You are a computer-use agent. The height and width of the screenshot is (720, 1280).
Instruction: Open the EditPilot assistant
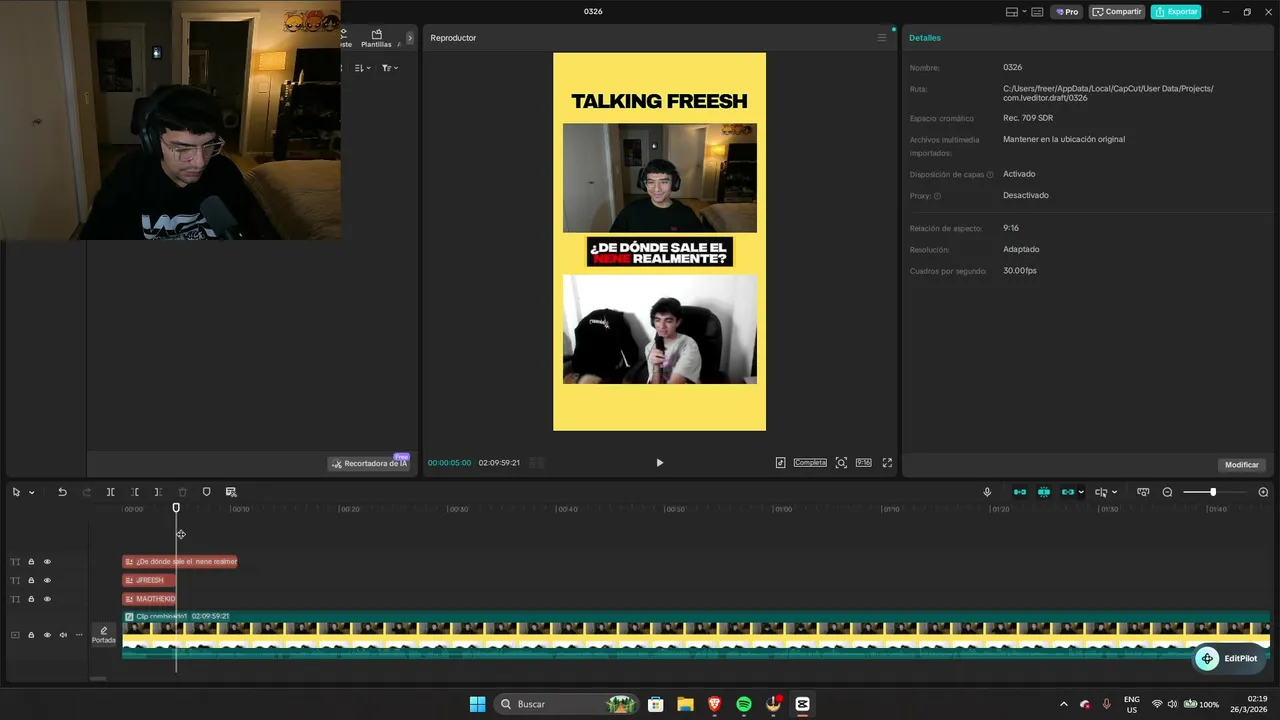(1231, 659)
